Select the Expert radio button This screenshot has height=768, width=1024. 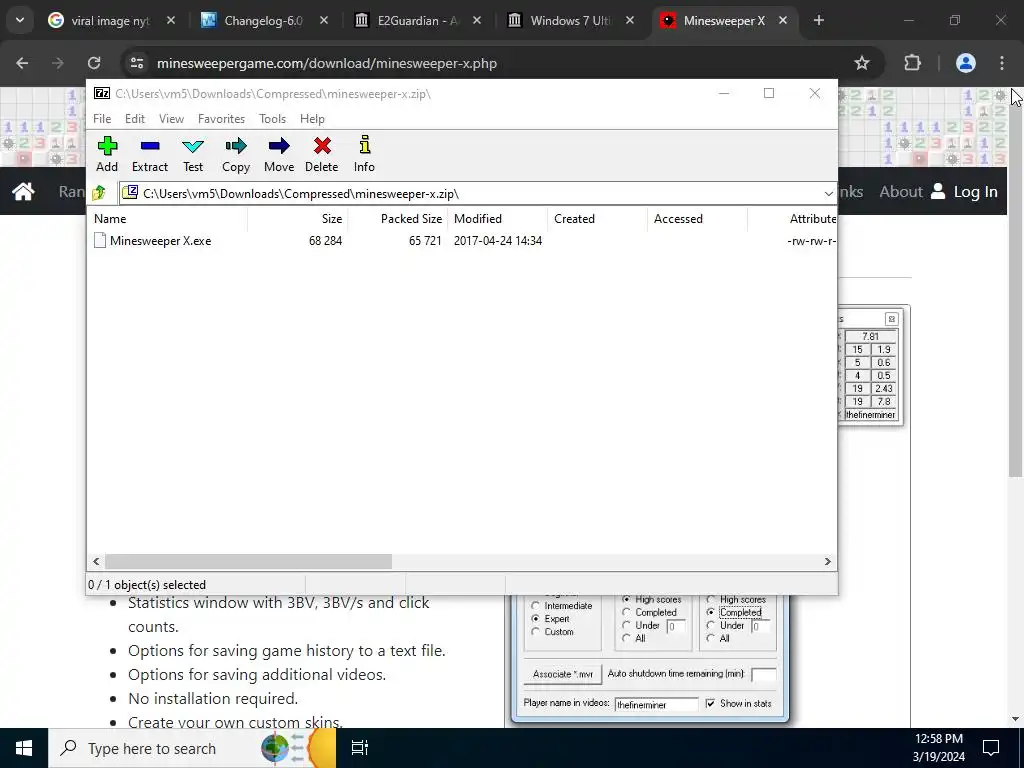click(536, 618)
